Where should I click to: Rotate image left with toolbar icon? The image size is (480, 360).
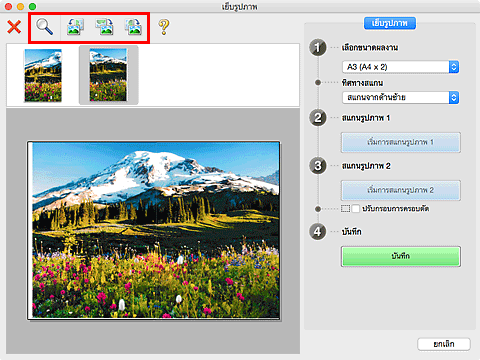coord(75,27)
